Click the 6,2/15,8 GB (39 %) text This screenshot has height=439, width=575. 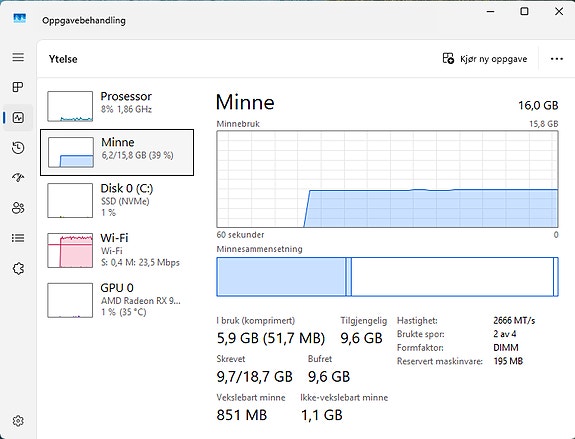[x=137, y=156]
